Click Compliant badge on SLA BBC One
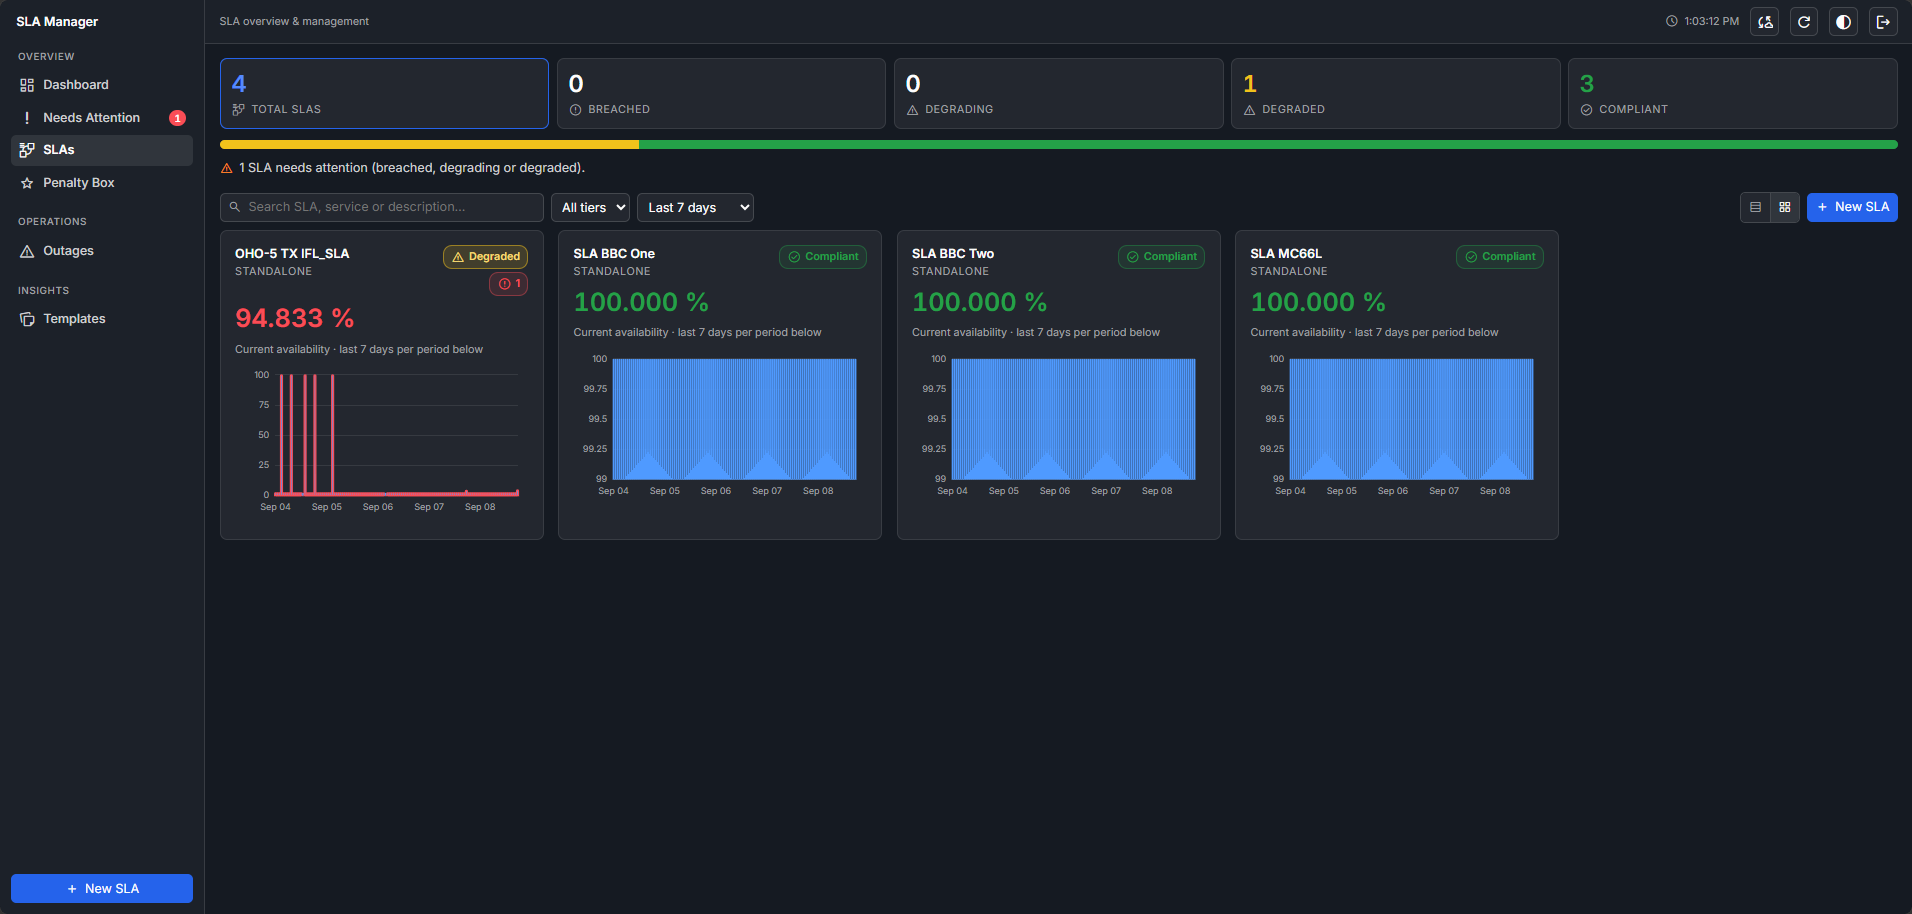Image resolution: width=1912 pixels, height=914 pixels. click(x=823, y=257)
